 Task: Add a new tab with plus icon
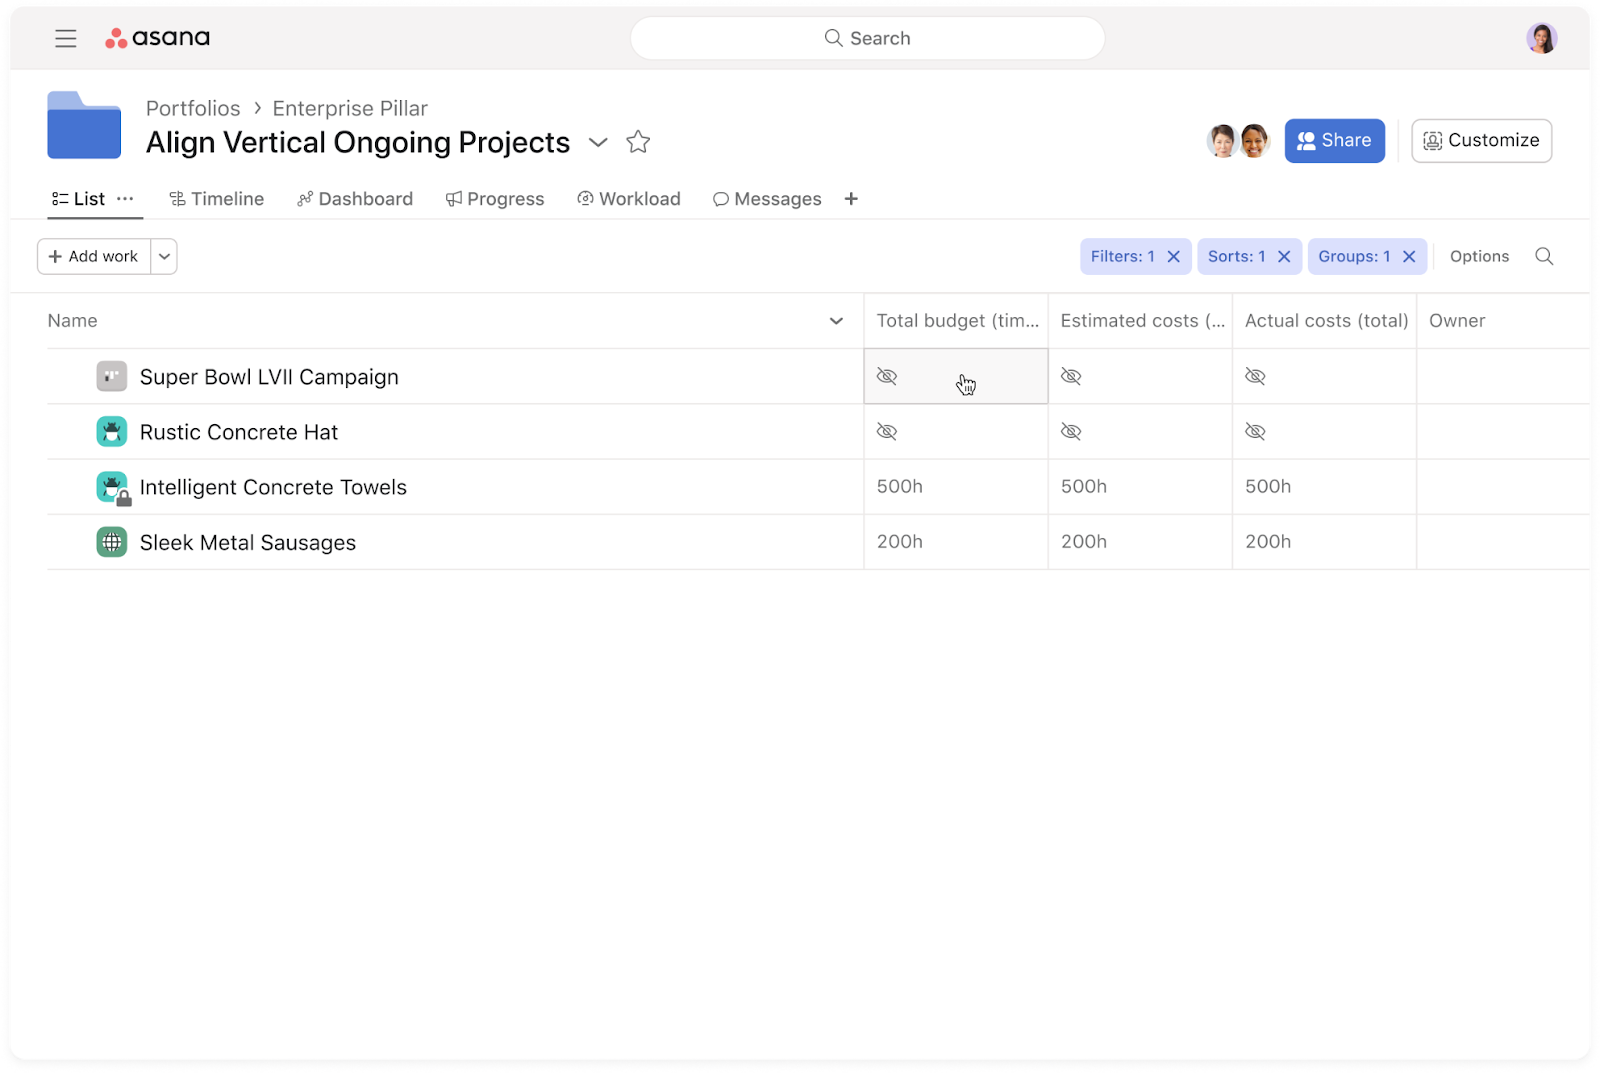coord(851,199)
